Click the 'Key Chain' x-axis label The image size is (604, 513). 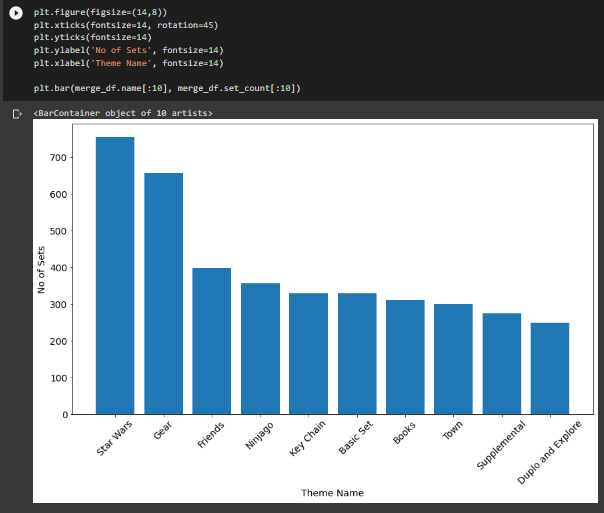tap(307, 438)
